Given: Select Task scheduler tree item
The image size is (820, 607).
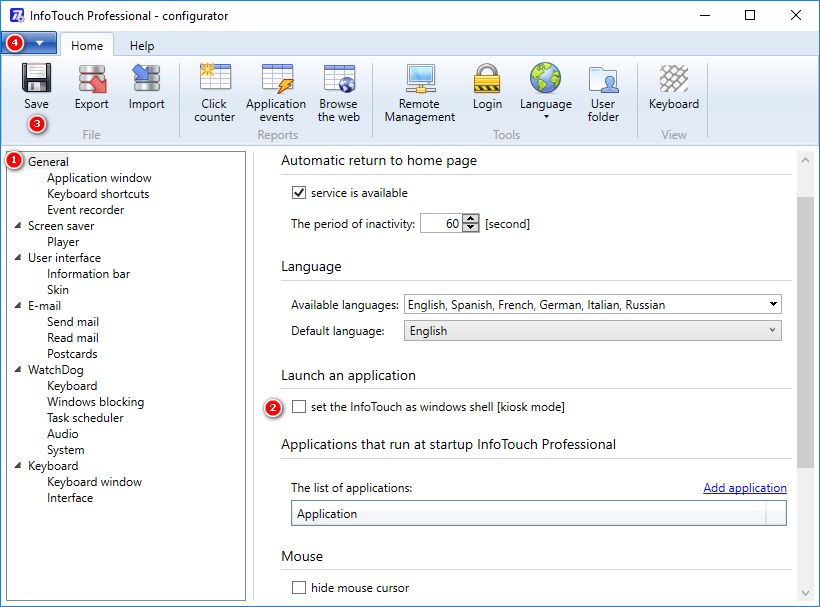Looking at the screenshot, I should coord(85,418).
